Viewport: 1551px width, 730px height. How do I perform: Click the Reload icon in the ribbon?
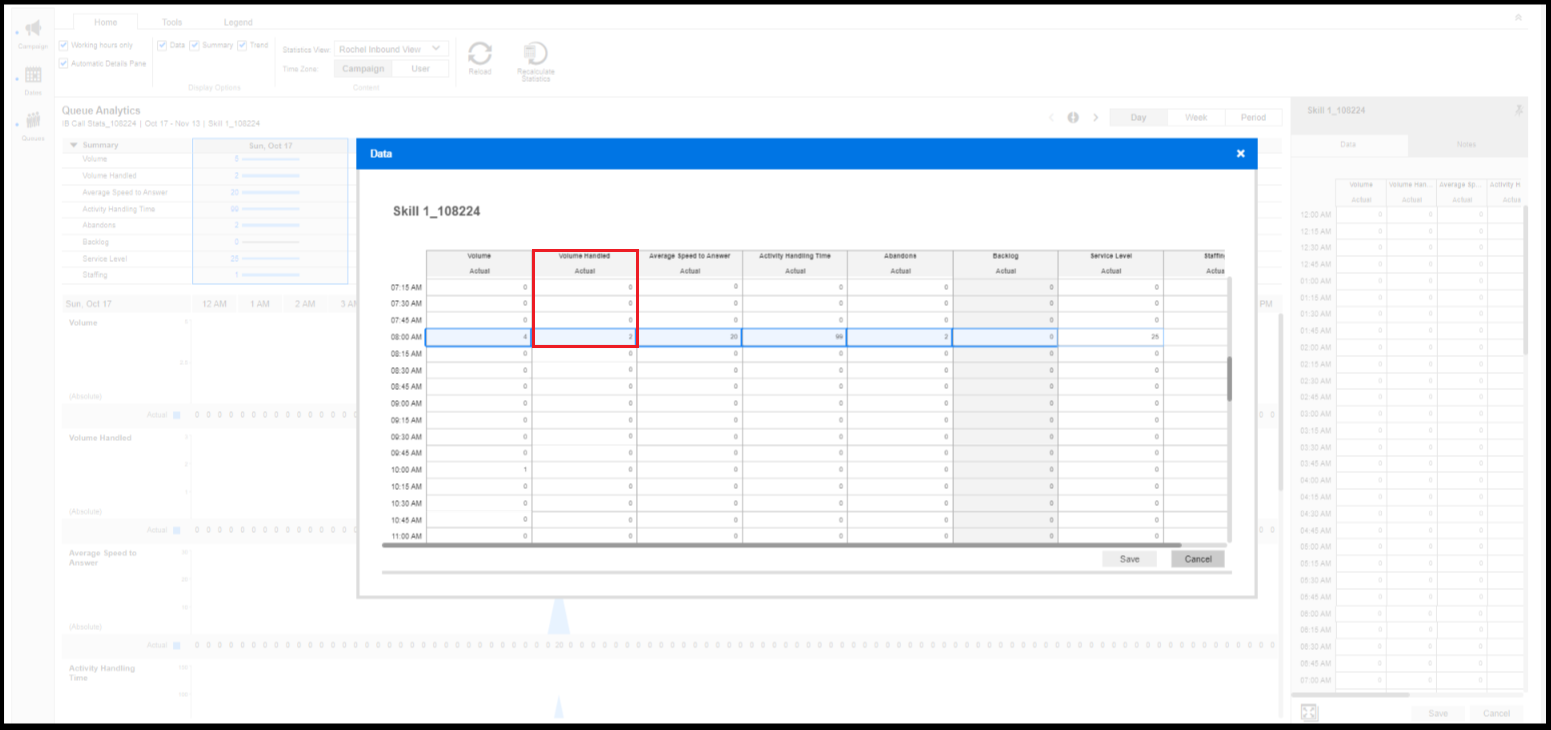click(480, 54)
